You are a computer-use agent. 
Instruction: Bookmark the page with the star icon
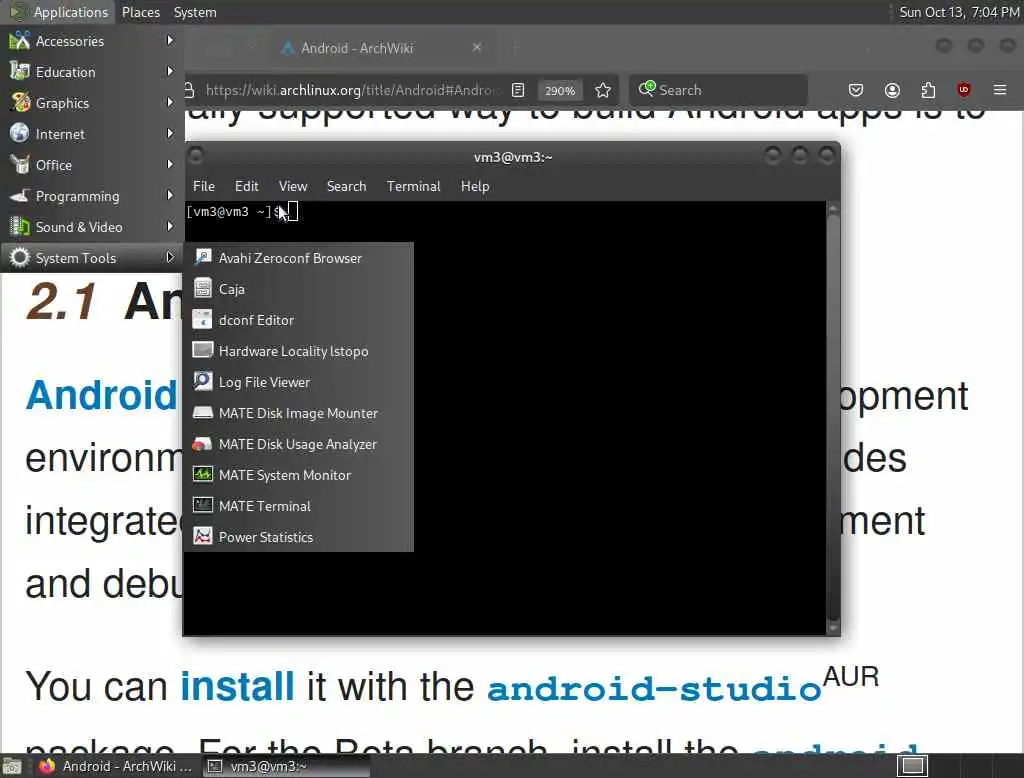pyautogui.click(x=603, y=90)
